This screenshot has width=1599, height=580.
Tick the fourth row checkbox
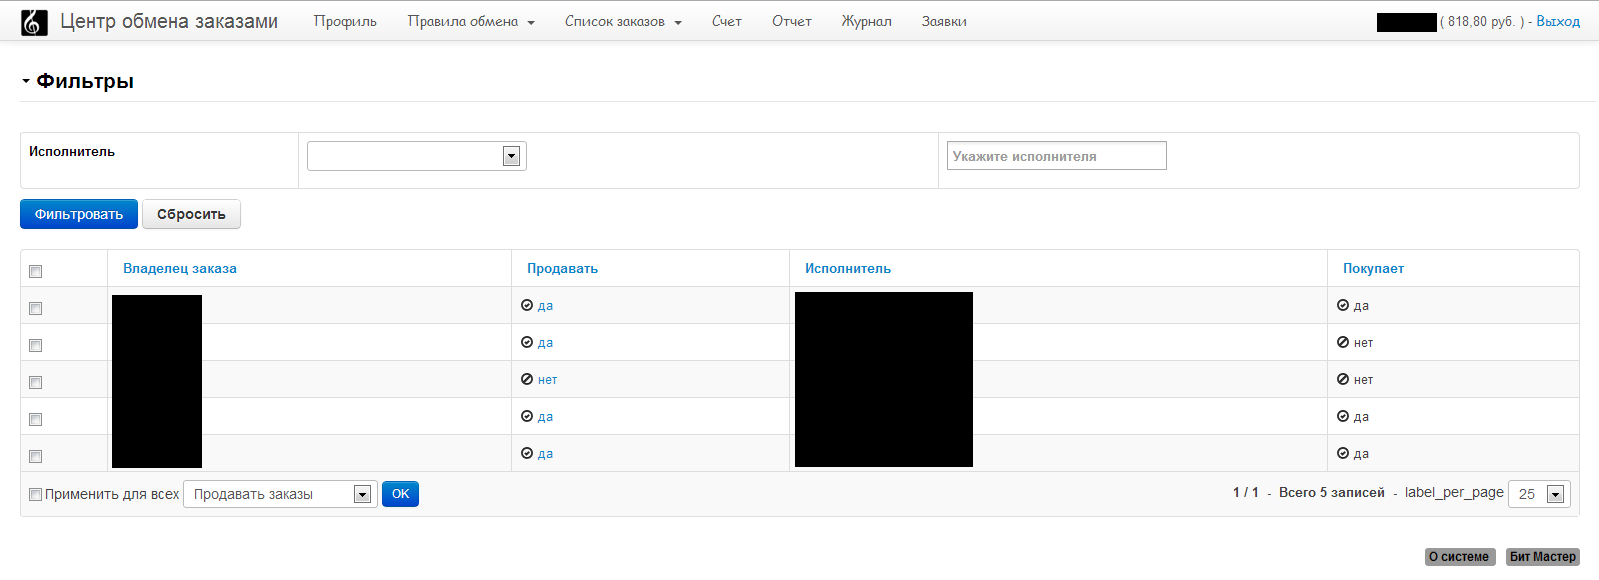[36, 419]
